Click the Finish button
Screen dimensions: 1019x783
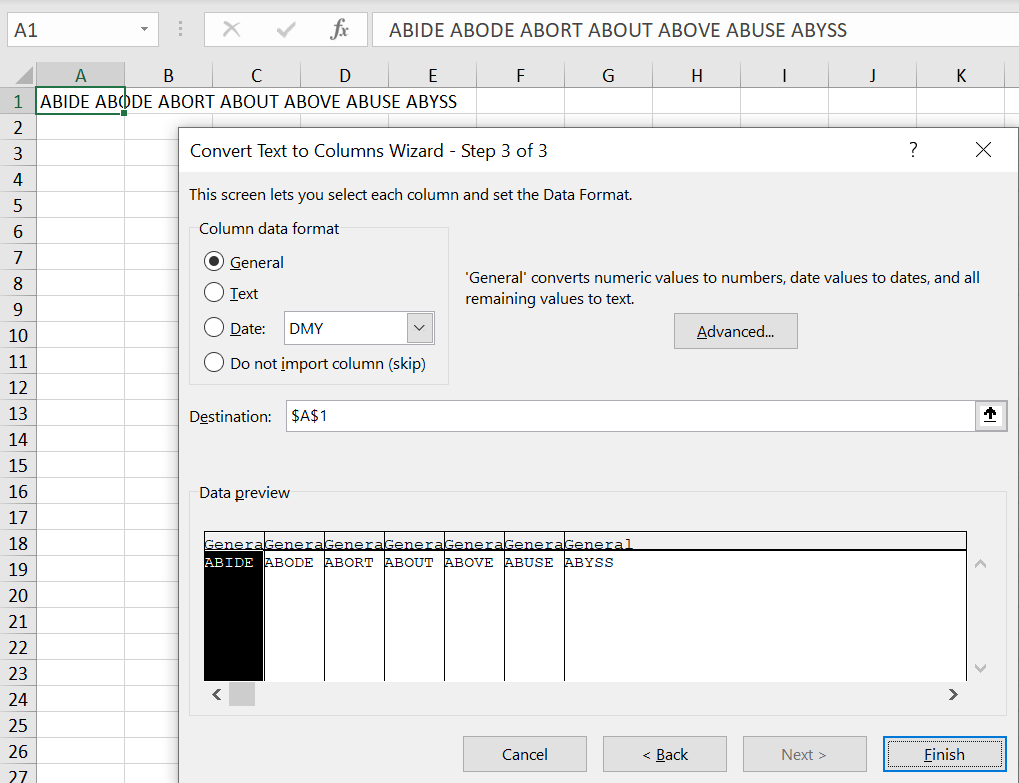coord(944,754)
